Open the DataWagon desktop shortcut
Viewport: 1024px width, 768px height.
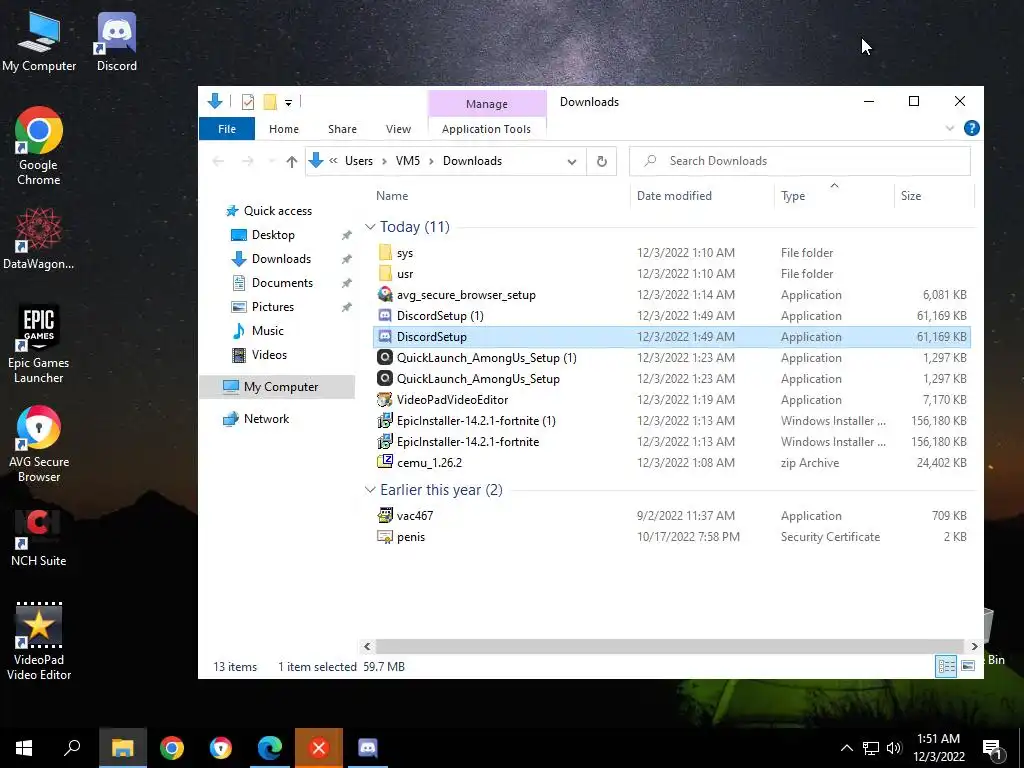[x=39, y=239]
